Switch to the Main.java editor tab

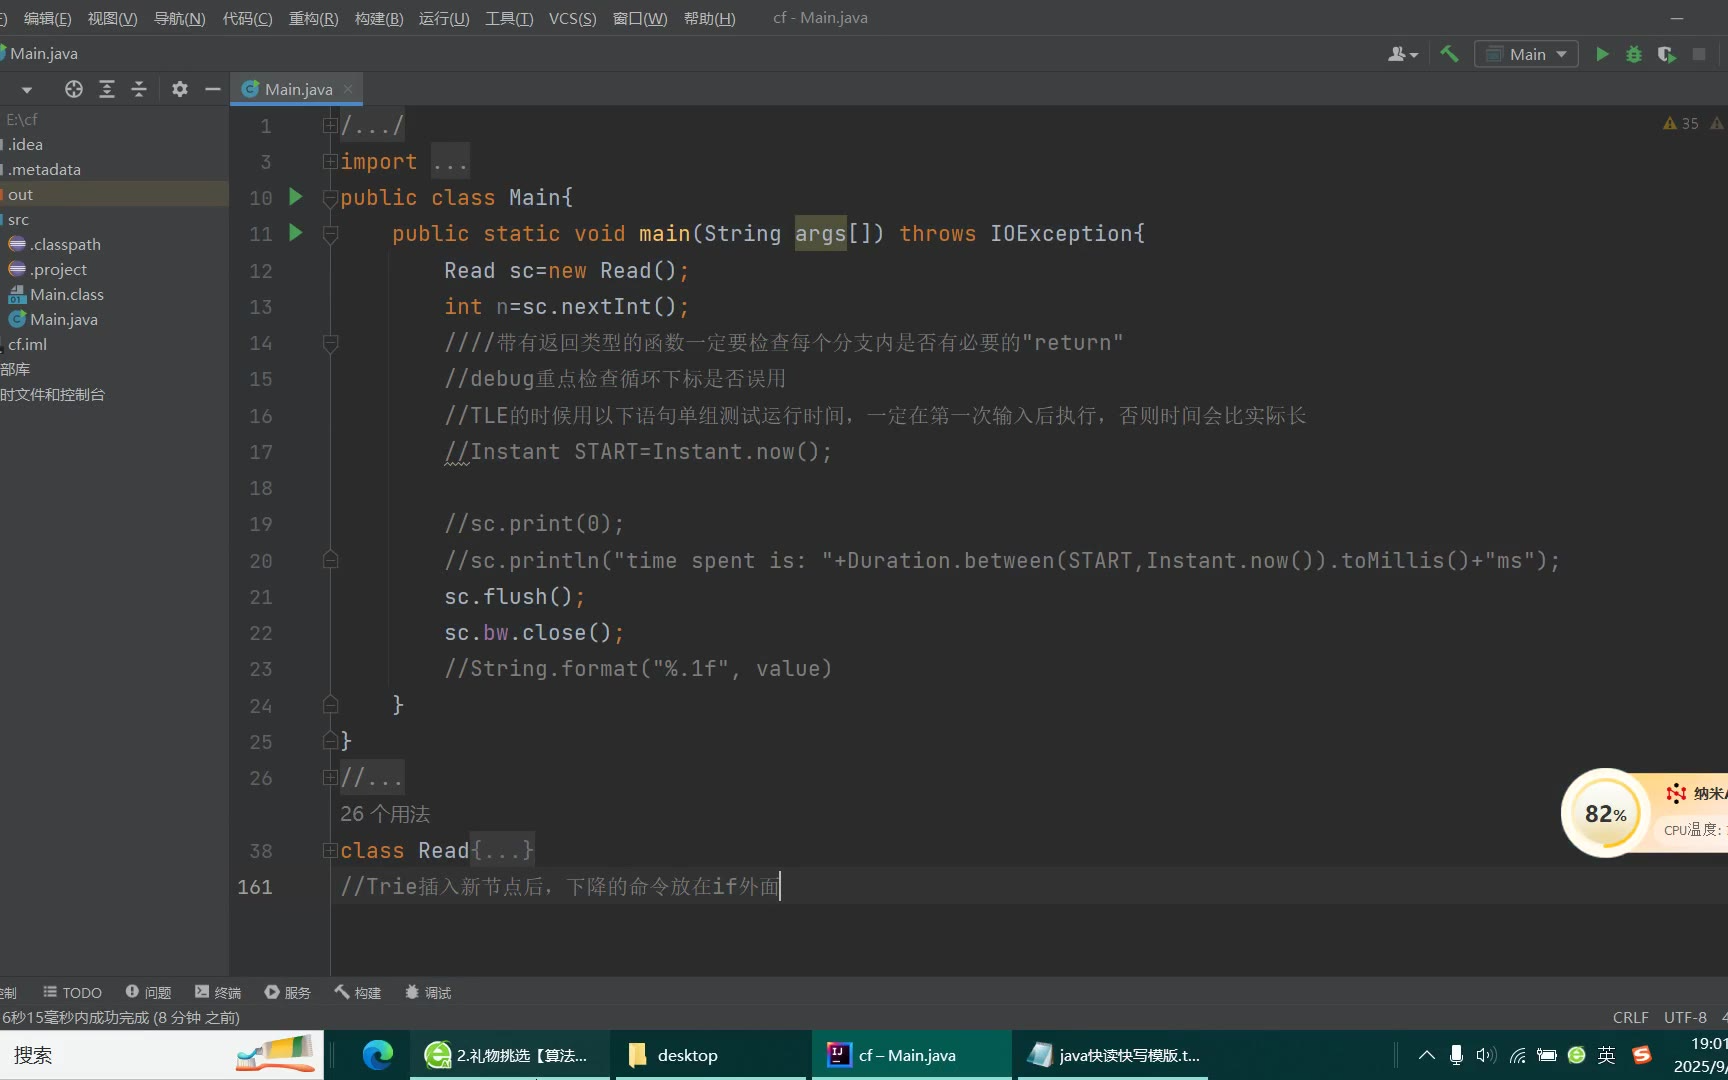[298, 89]
